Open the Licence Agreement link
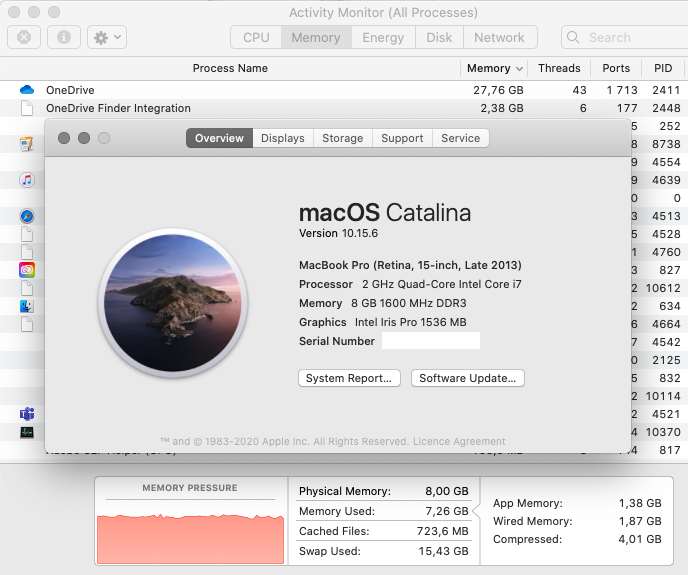The height and width of the screenshot is (575, 688). [459, 441]
